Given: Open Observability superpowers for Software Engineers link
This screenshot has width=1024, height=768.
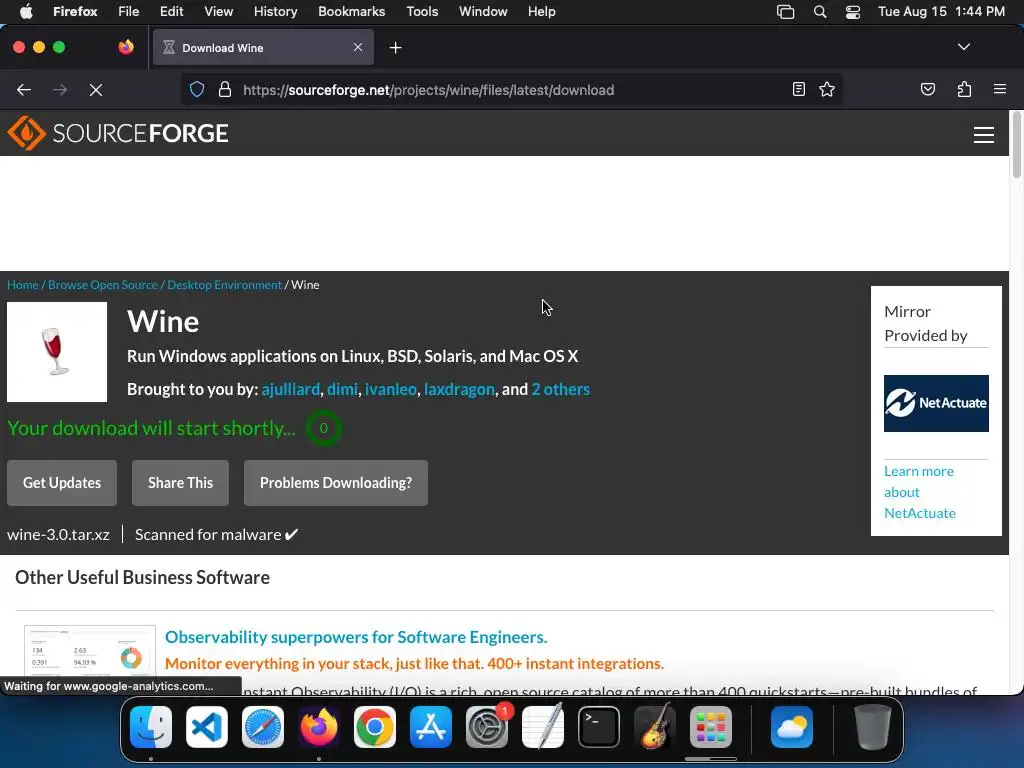Looking at the screenshot, I should click(x=356, y=637).
